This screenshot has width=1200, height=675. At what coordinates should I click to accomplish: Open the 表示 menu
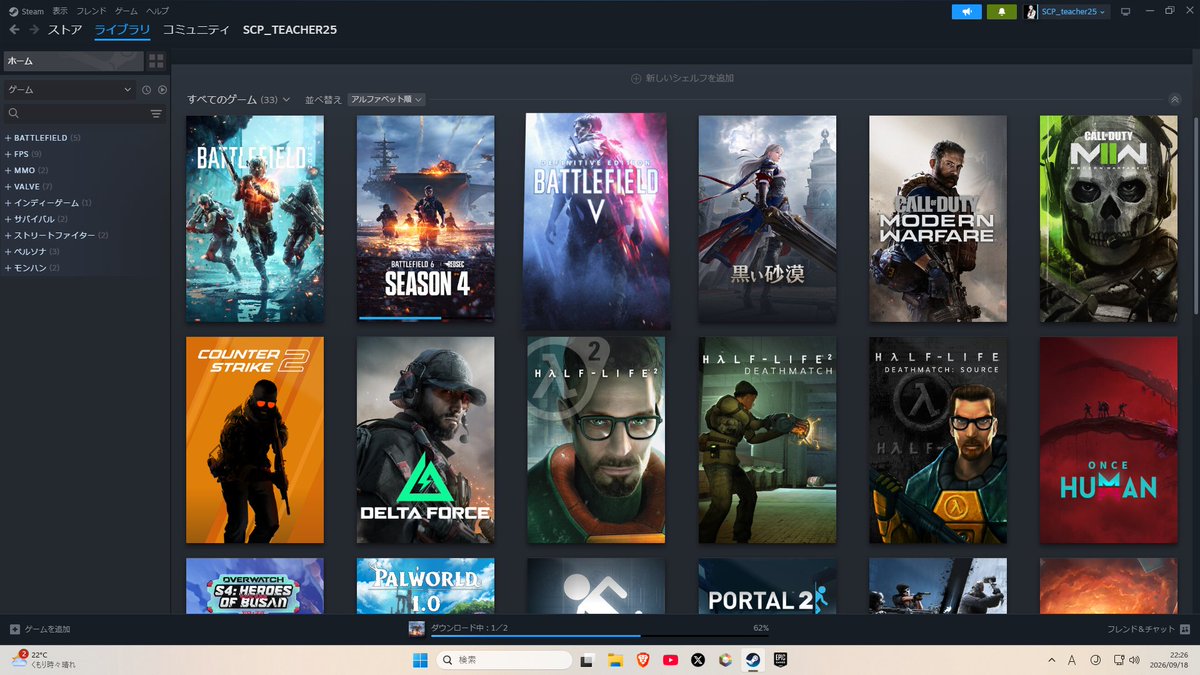point(60,11)
